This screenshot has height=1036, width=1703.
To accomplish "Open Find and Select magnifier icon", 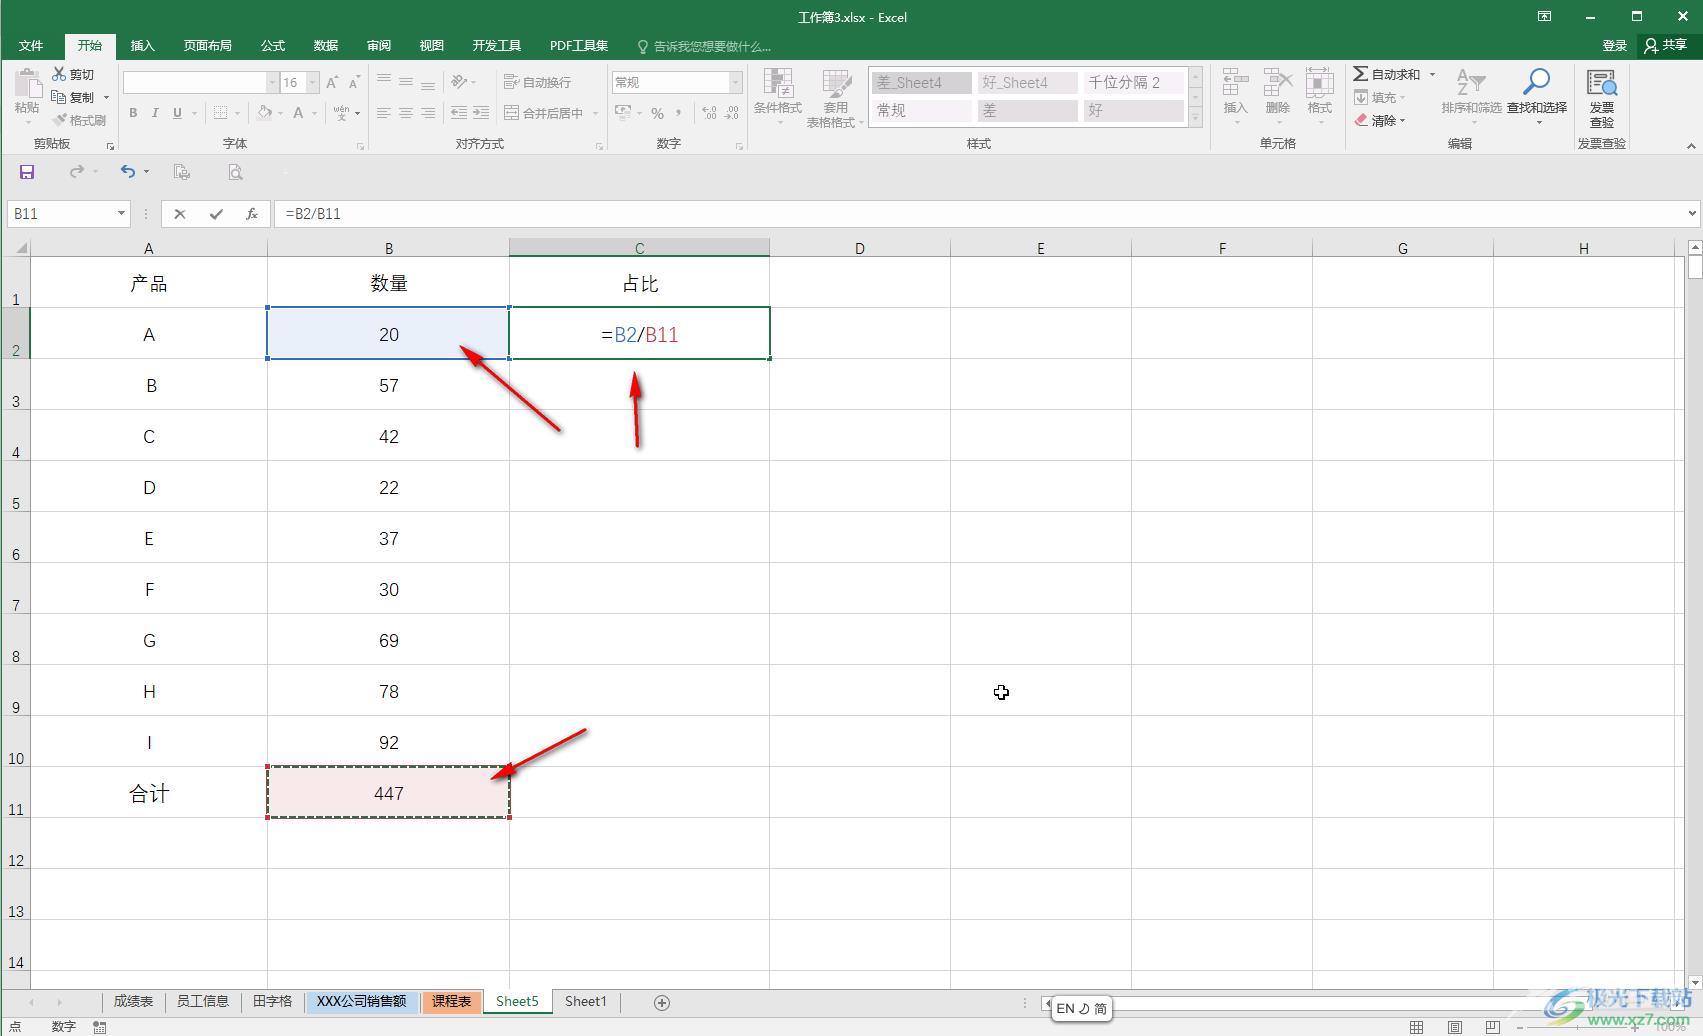I will (1537, 83).
